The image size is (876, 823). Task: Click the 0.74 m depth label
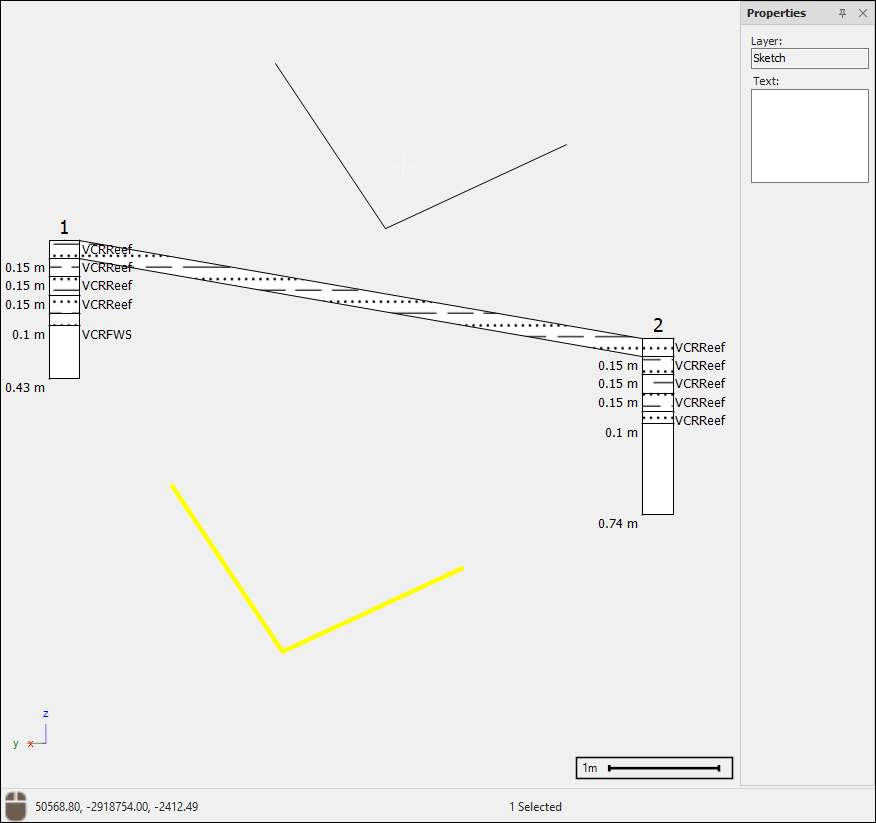[618, 523]
